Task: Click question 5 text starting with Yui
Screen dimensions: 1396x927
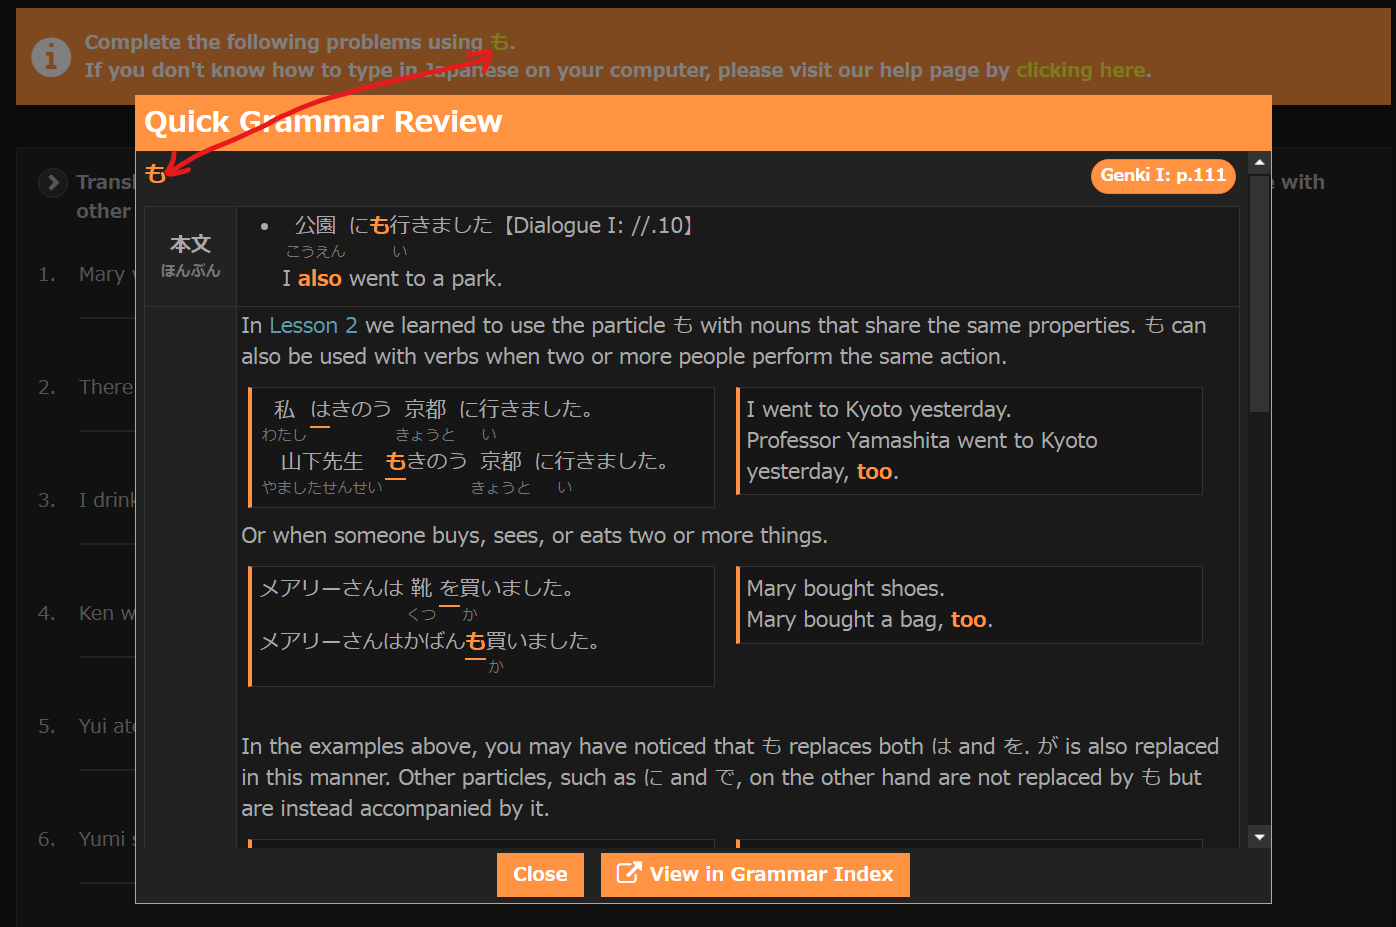Action: coord(106,726)
